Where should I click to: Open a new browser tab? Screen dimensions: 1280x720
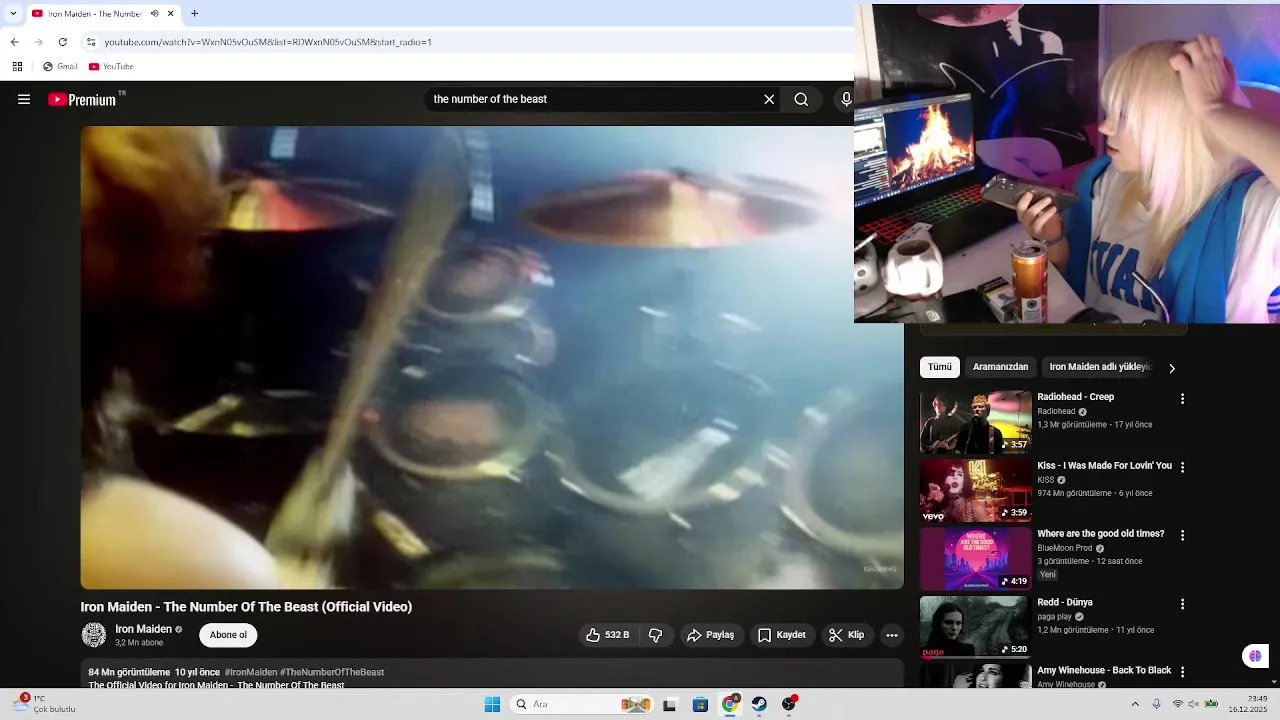click(x=195, y=14)
